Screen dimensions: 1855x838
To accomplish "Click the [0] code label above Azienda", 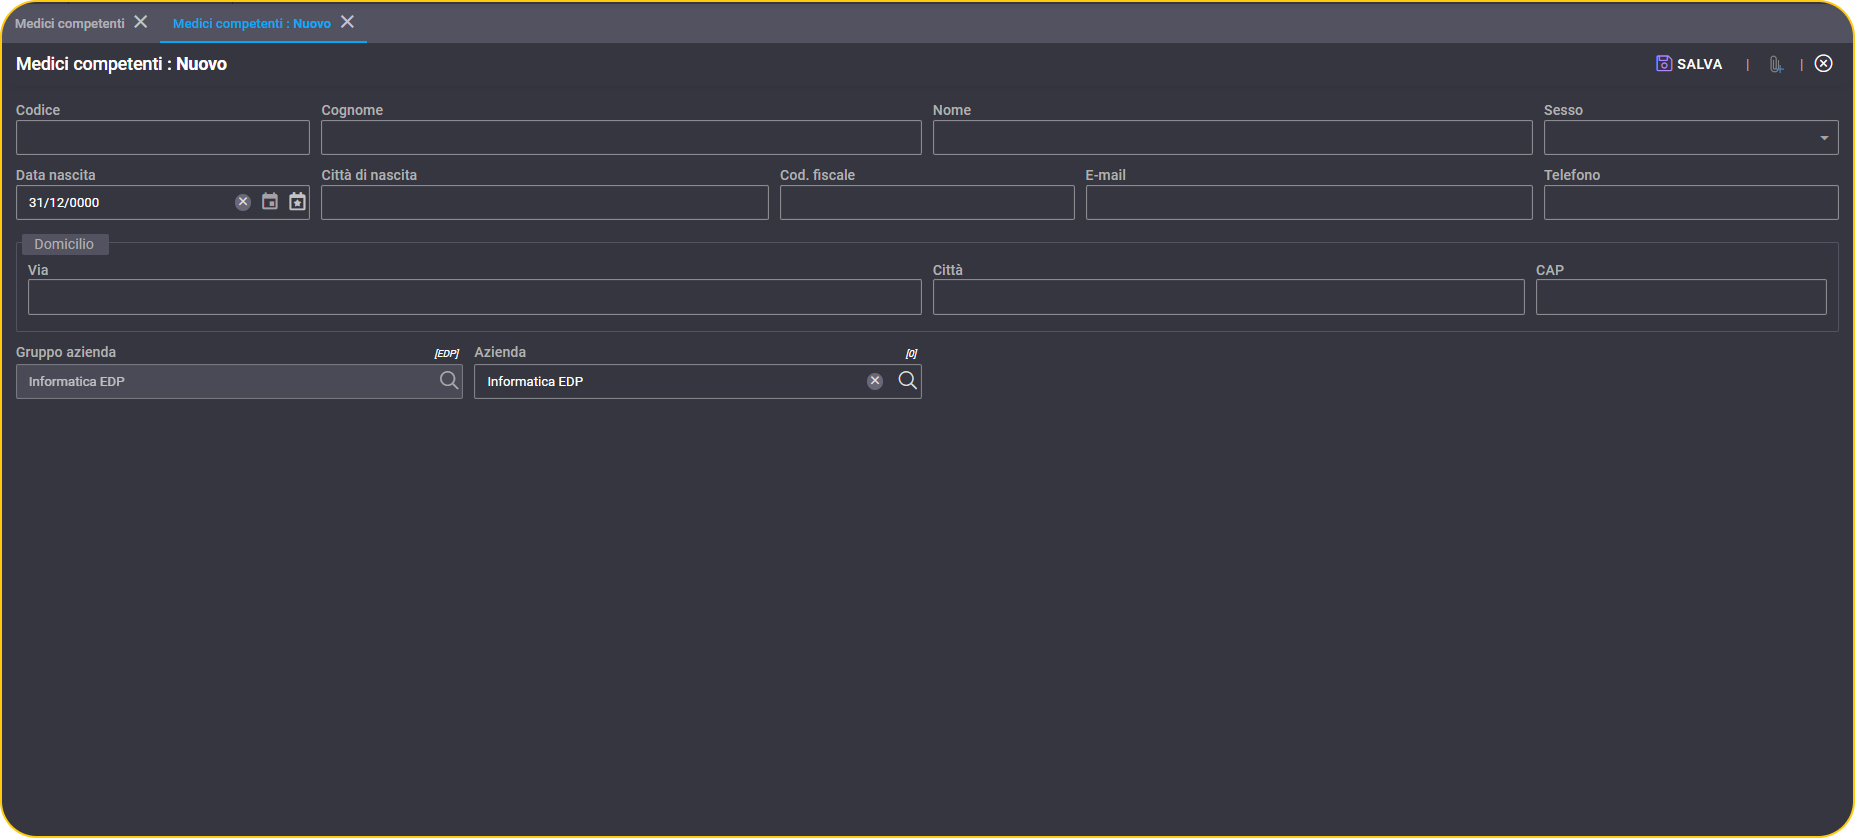I will click(911, 354).
